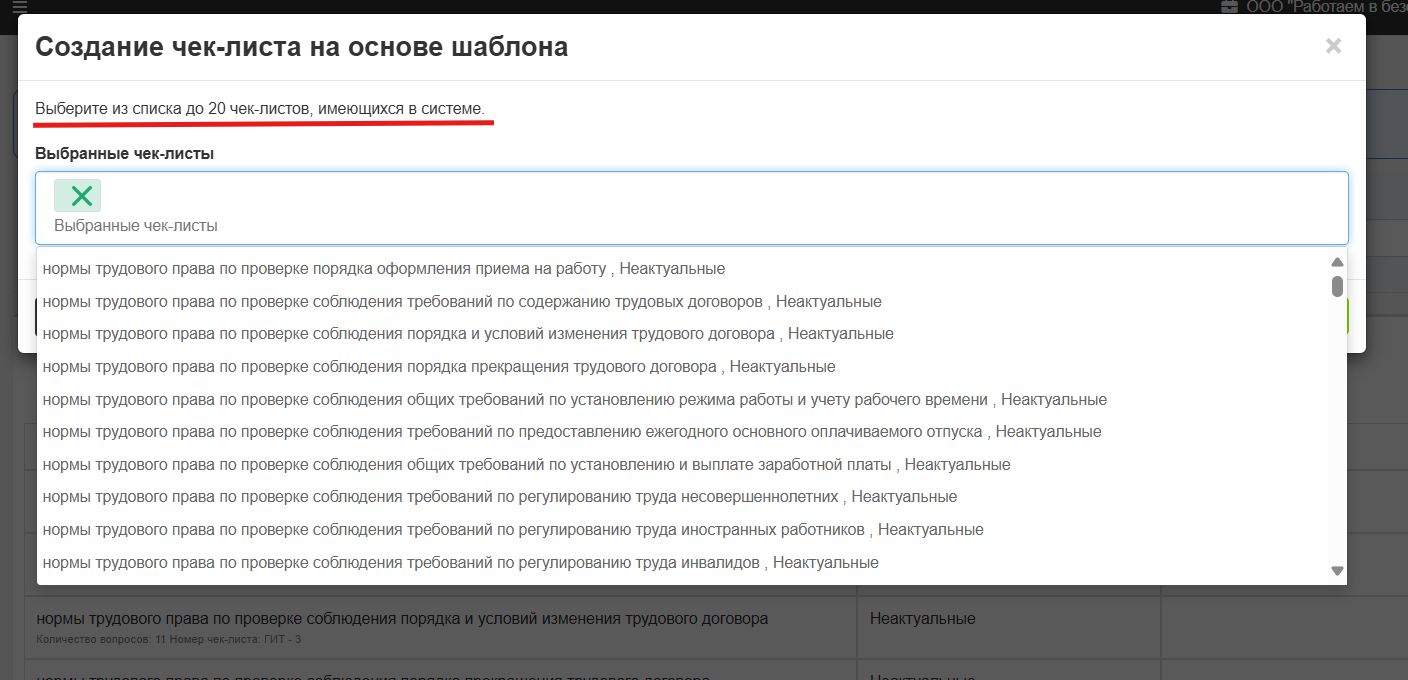Open the hamburger menu in the top bar
1408x680 pixels.
click(x=20, y=6)
